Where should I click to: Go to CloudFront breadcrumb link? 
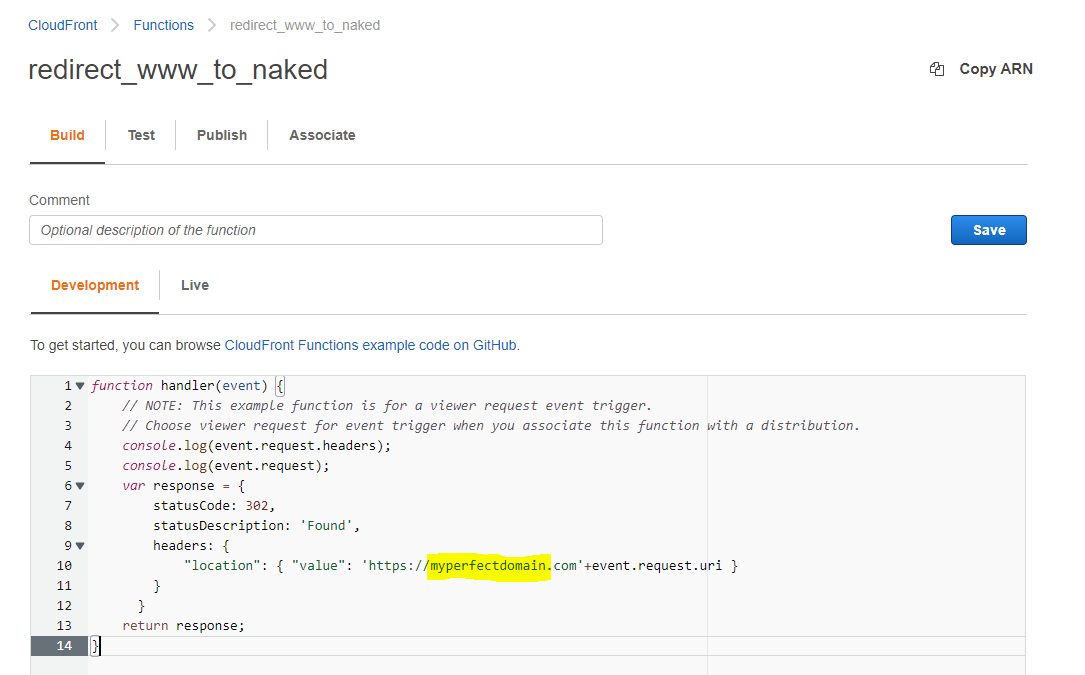point(62,25)
